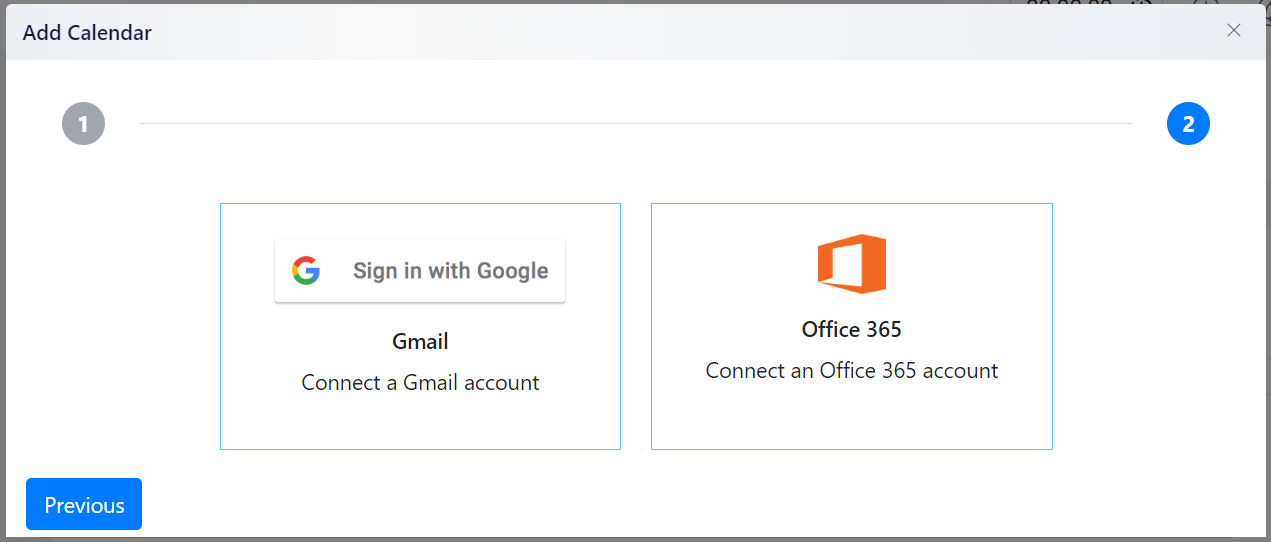
Task: Click the bold "Office 365" heading
Action: (x=852, y=329)
